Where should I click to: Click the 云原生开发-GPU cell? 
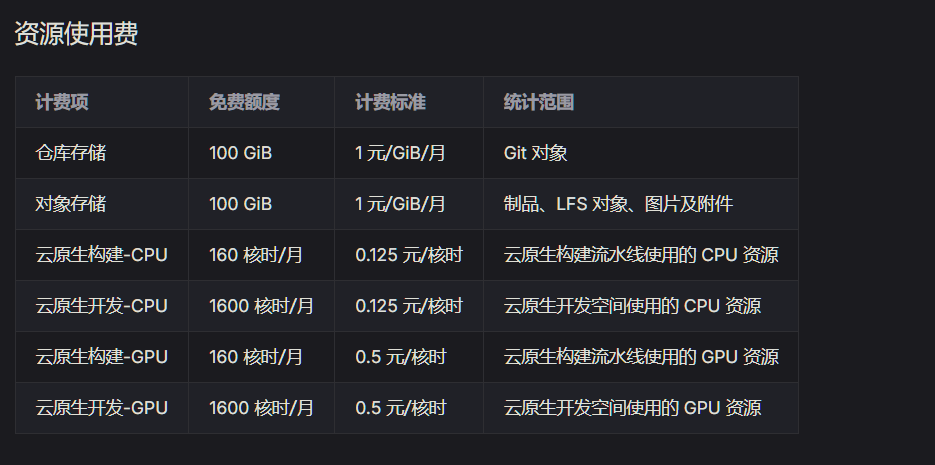coord(101,408)
